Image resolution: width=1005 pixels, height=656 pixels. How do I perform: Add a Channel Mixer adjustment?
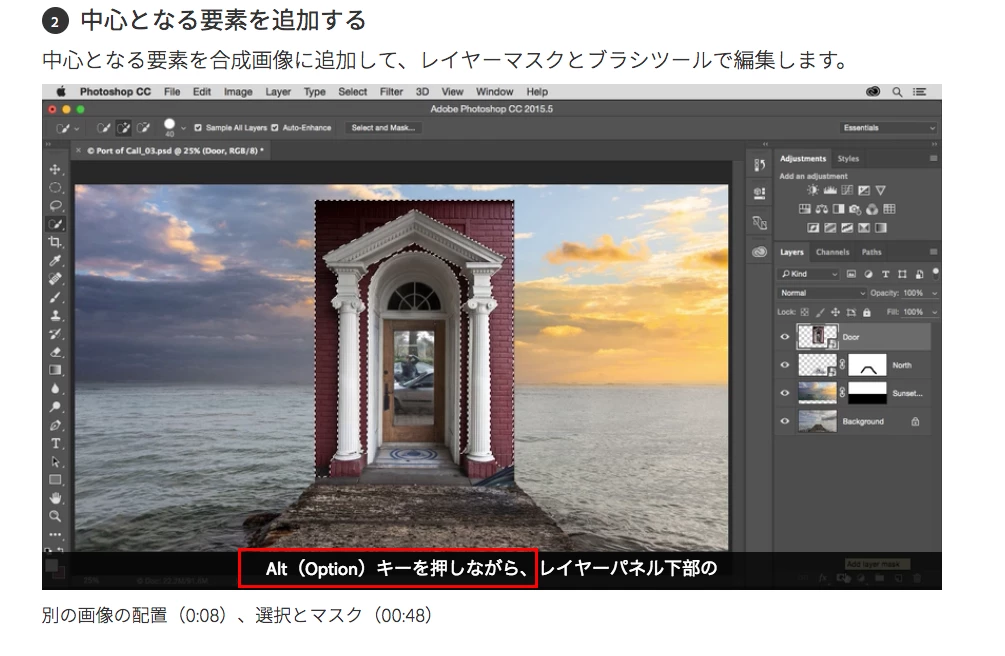[872, 209]
